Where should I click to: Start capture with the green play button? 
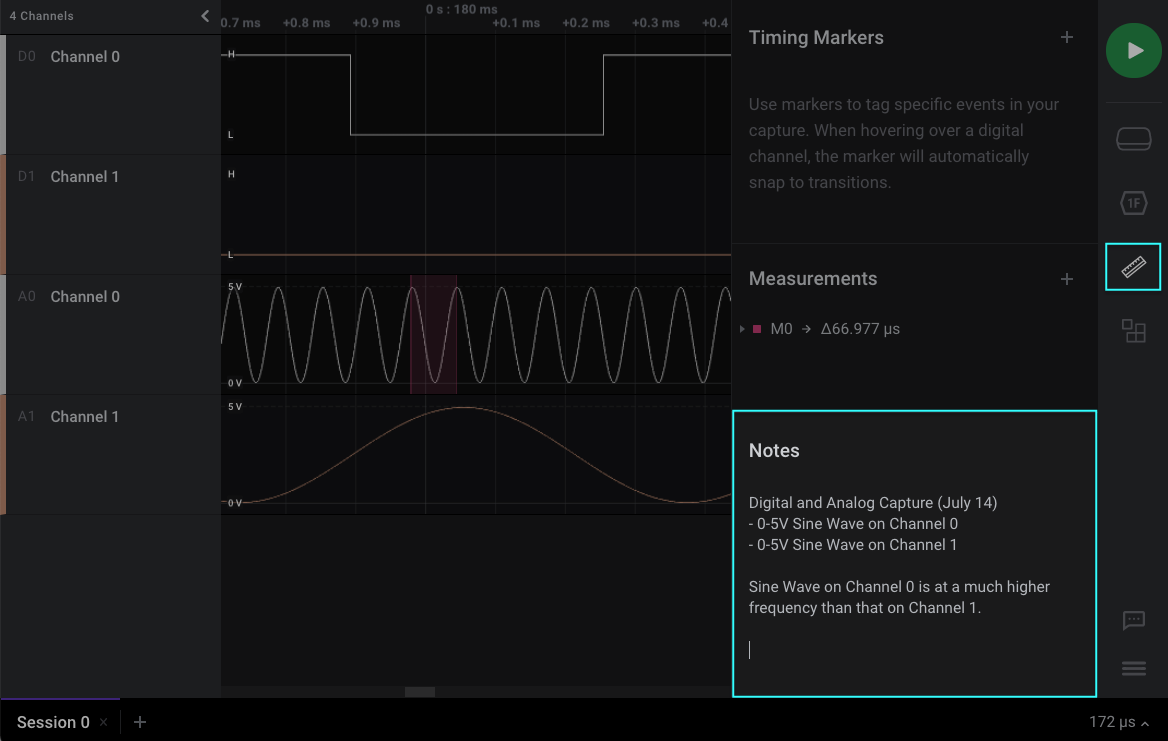[1133, 50]
